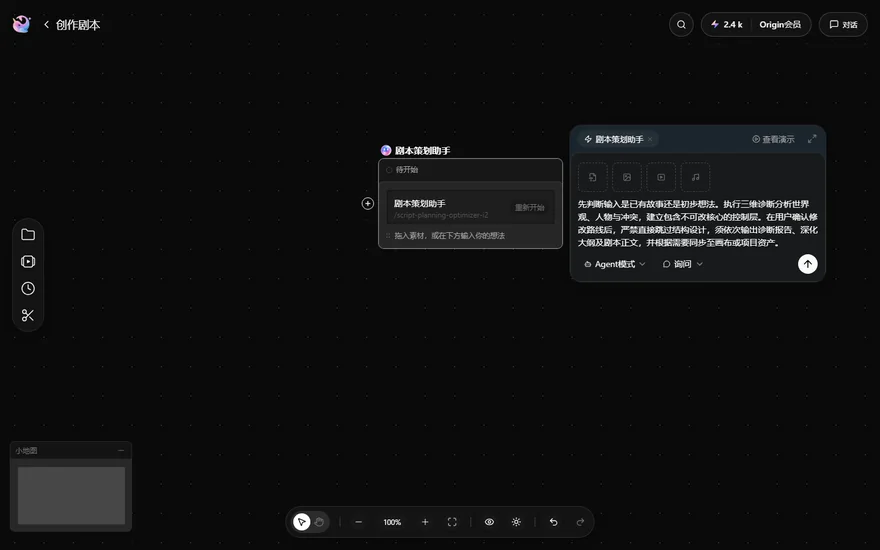Click the round avatar icon beside the node title

pyautogui.click(x=386, y=150)
